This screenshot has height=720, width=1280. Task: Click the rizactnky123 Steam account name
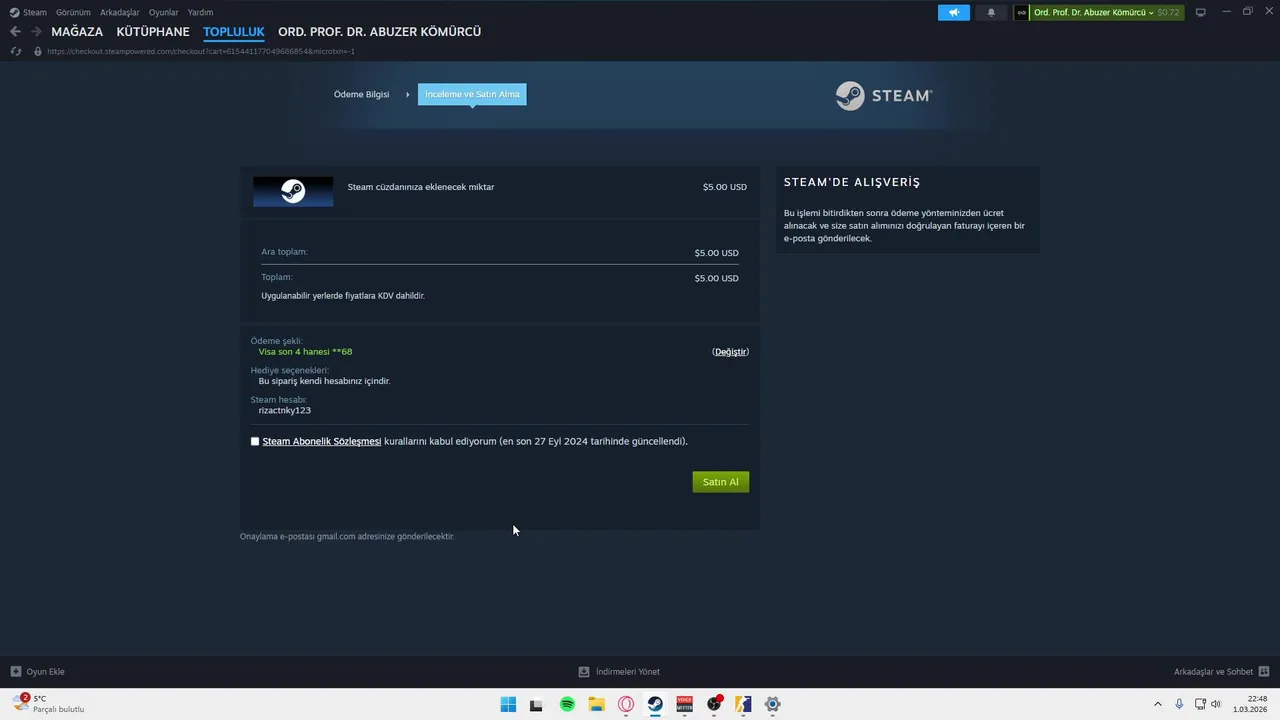(x=284, y=410)
